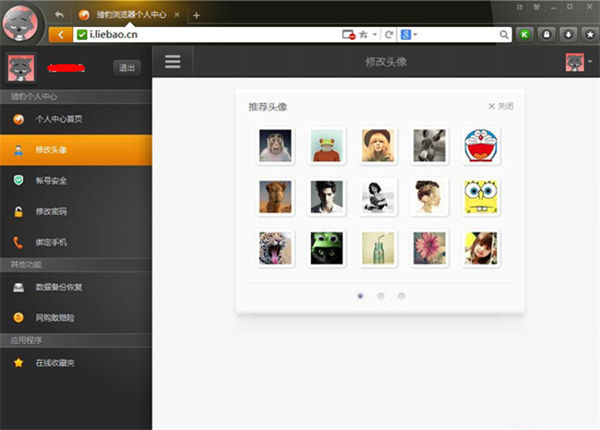Choose the Doraemon avatar thumbnail
Viewport: 600px width, 430px height.
pyautogui.click(x=481, y=146)
